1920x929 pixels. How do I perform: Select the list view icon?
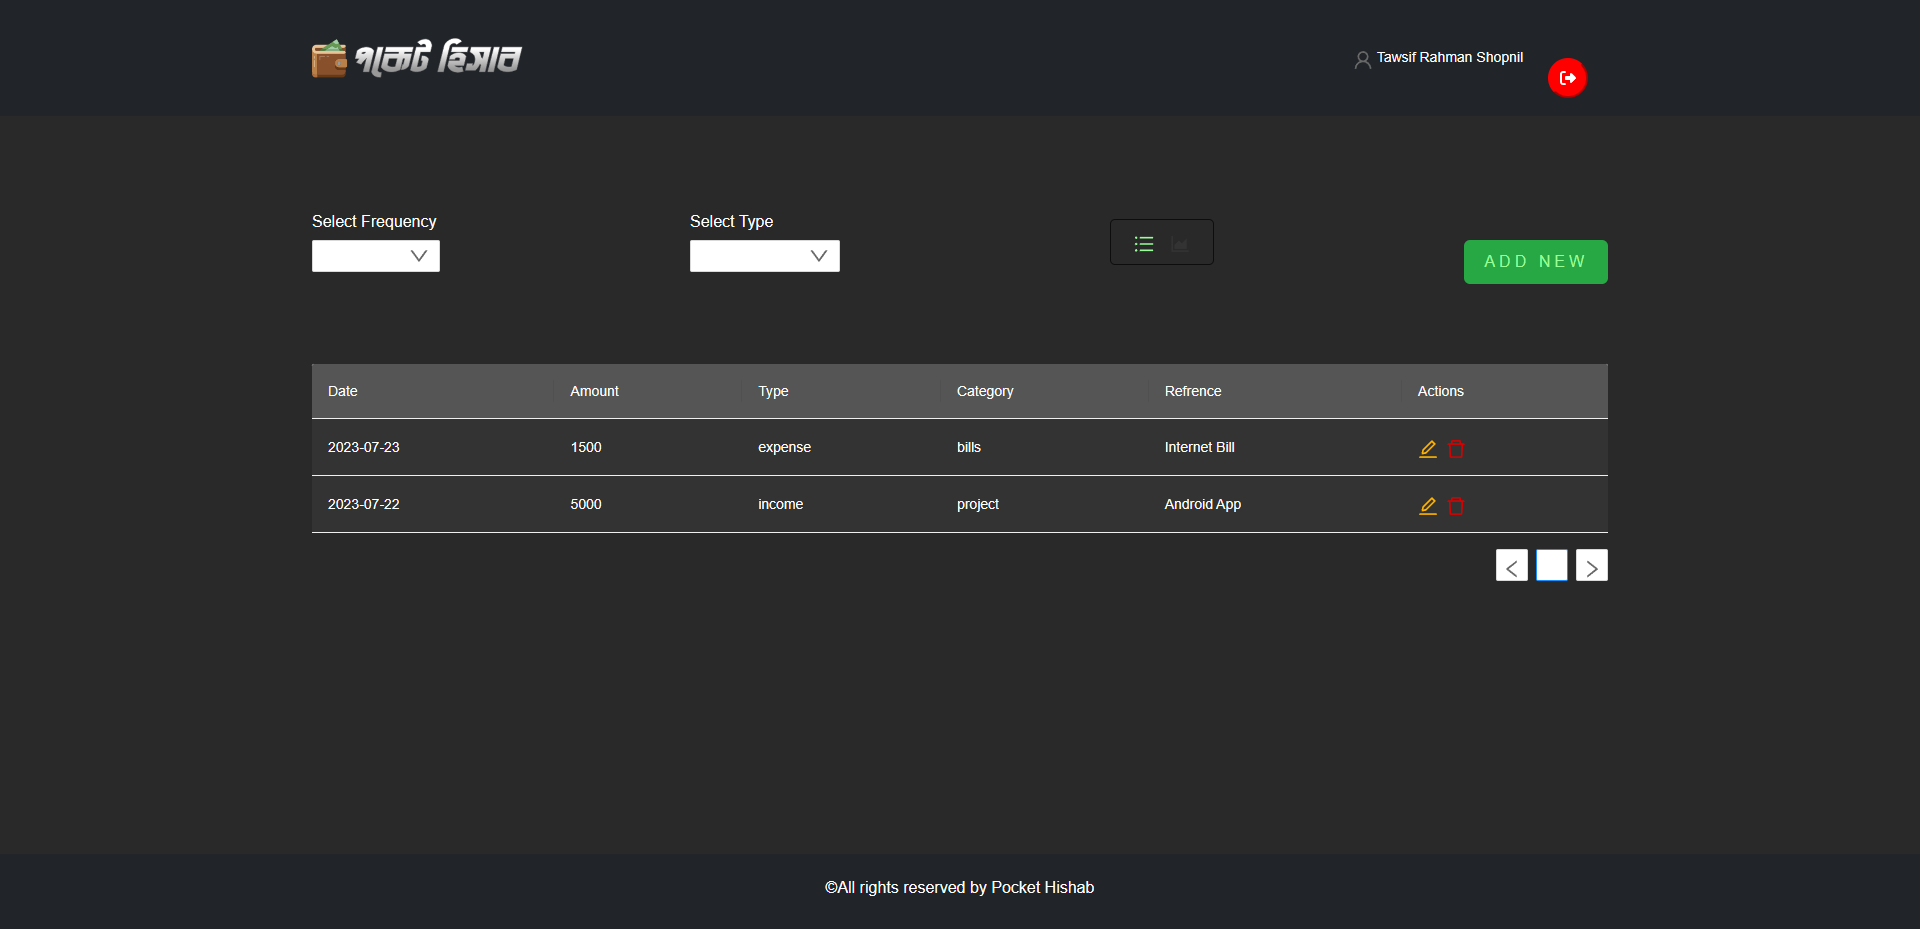click(x=1143, y=242)
